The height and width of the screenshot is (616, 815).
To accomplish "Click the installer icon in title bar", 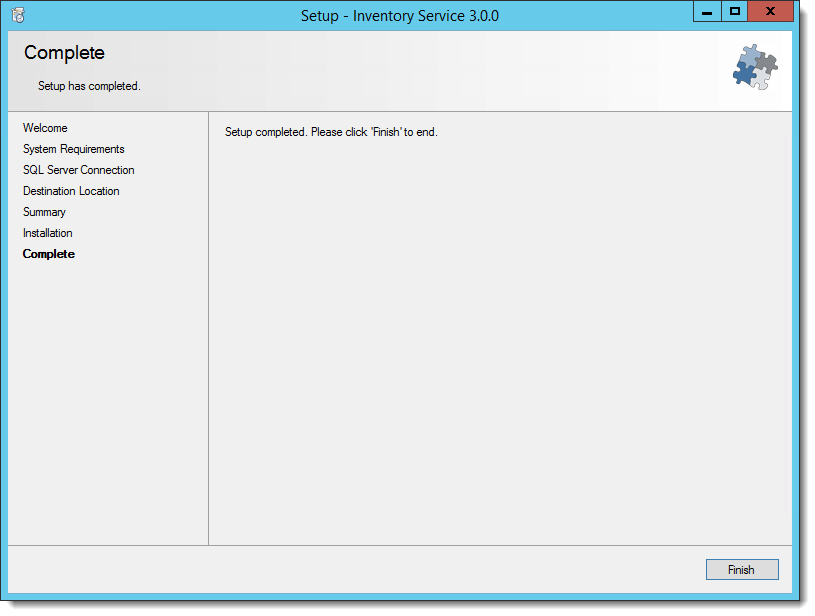I will 18,16.
